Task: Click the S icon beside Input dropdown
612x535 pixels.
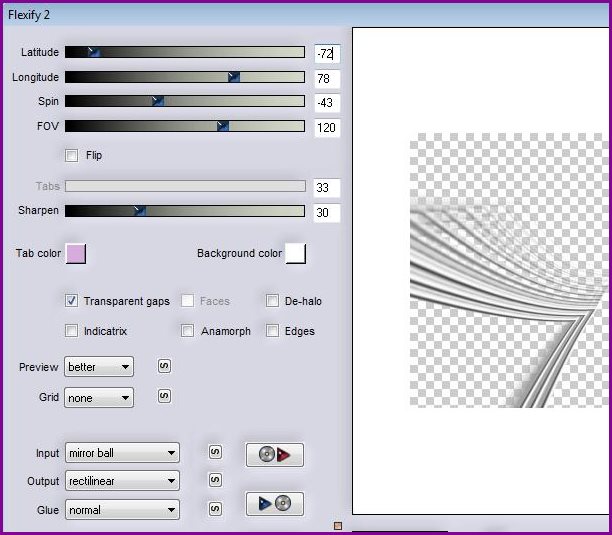Action: tap(214, 452)
